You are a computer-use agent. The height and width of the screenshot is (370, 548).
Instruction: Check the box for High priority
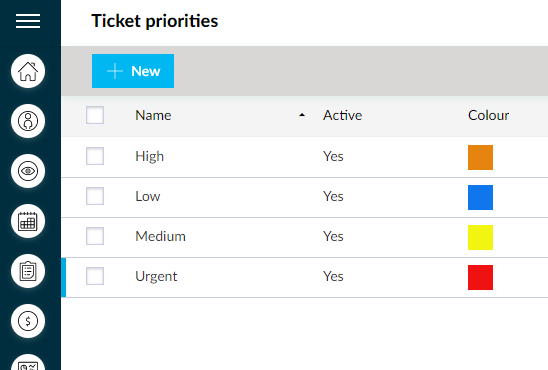tap(95, 156)
